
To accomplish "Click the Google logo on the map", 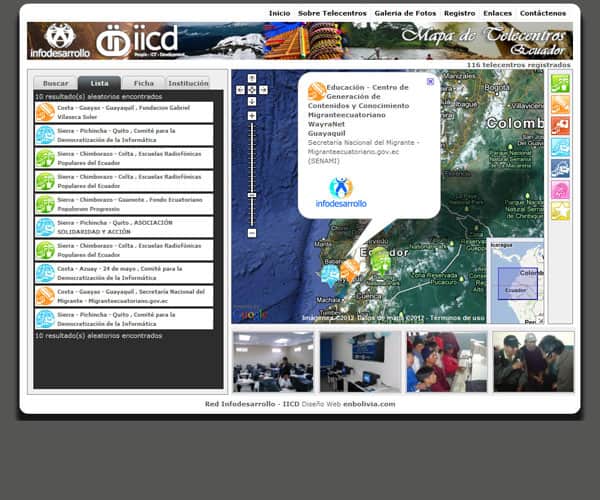I will coord(250,315).
